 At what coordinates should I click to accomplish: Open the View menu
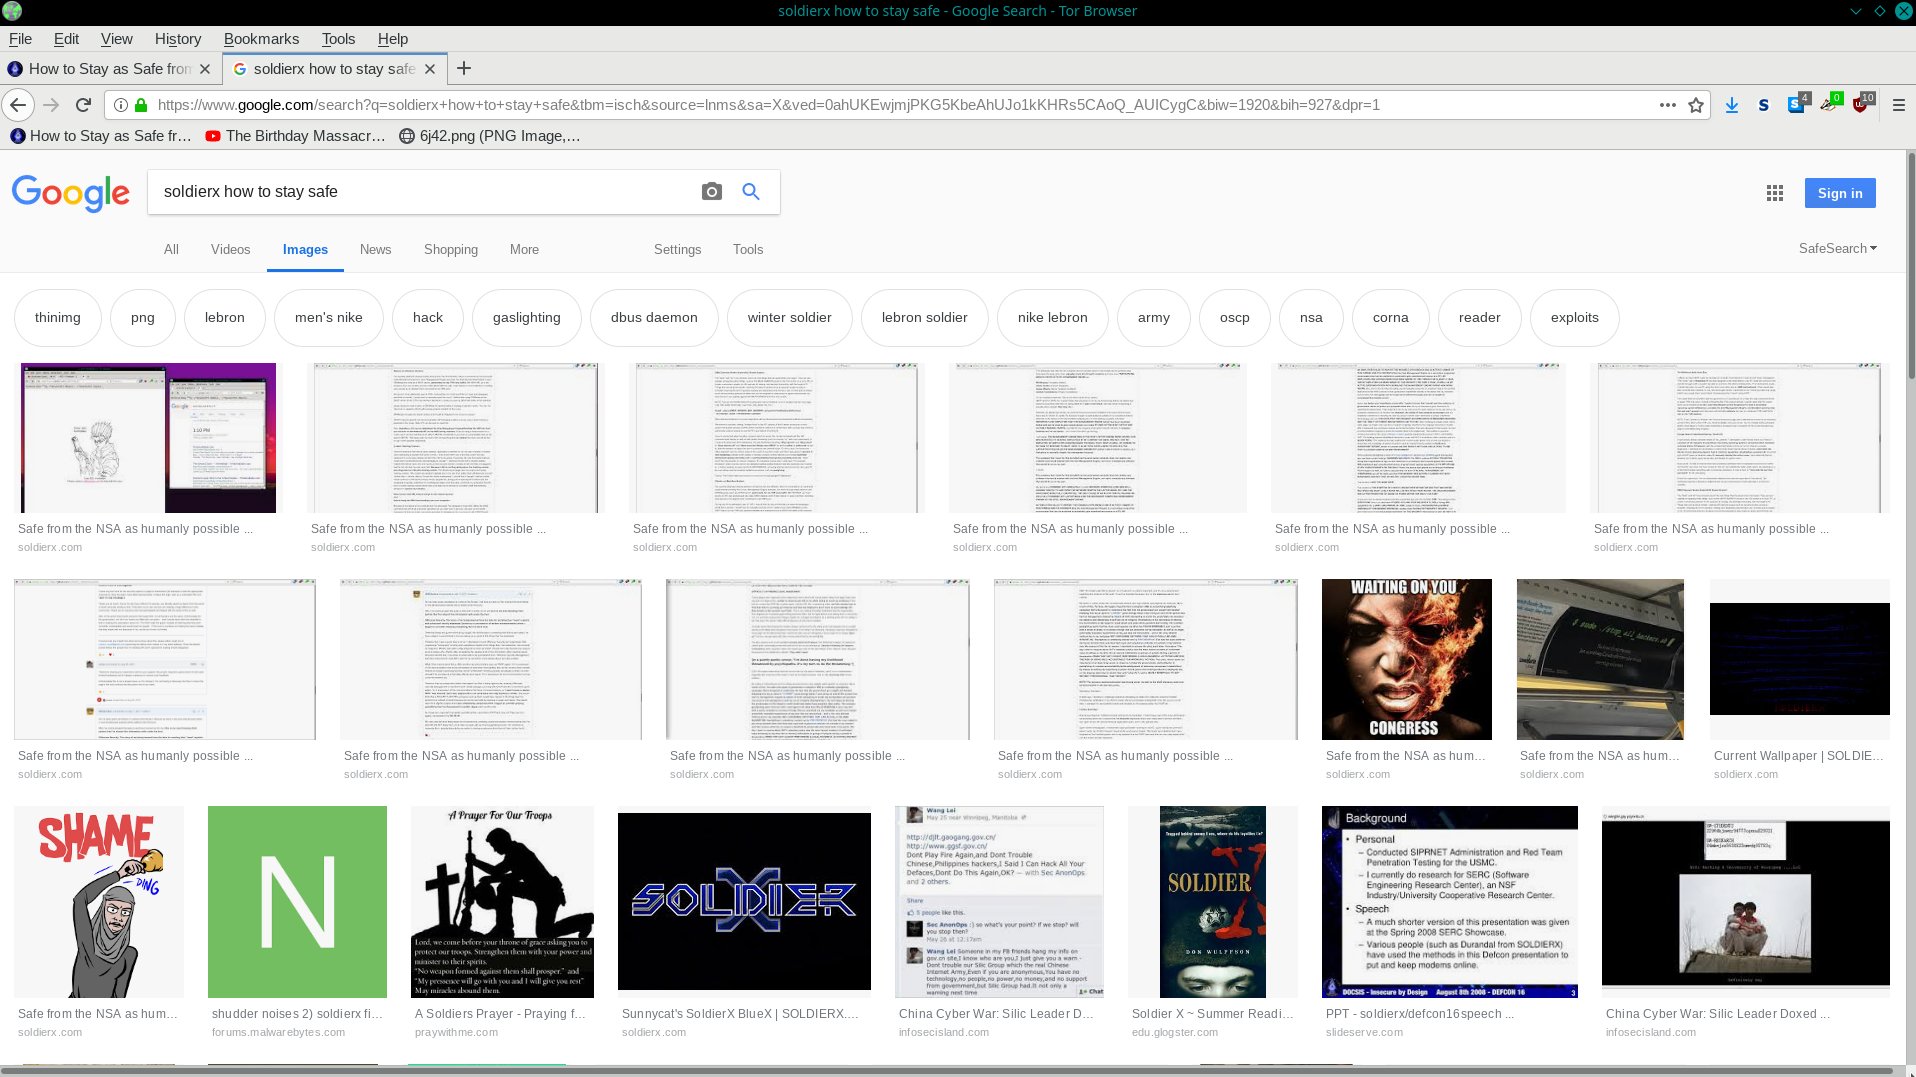point(116,39)
